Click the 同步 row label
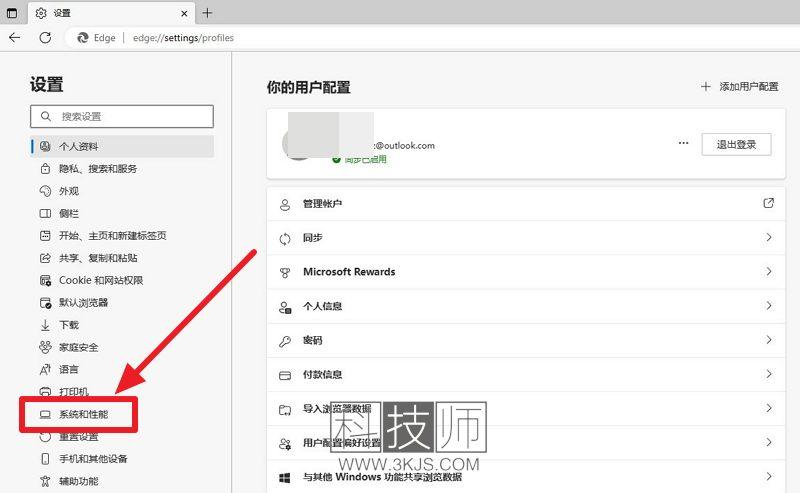 coord(312,238)
